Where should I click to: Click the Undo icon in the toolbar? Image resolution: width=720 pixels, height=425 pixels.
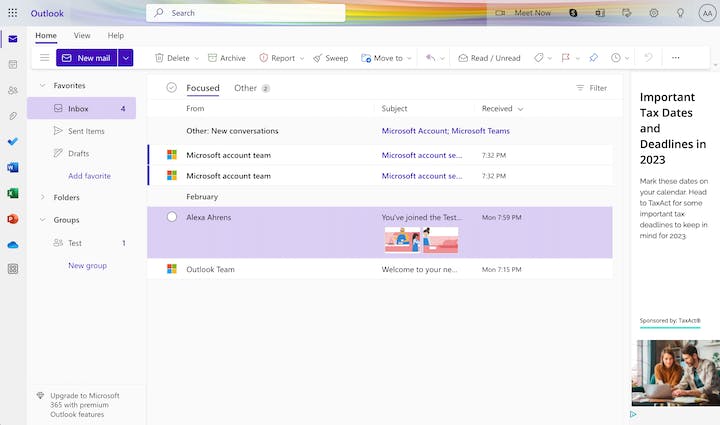tap(648, 58)
